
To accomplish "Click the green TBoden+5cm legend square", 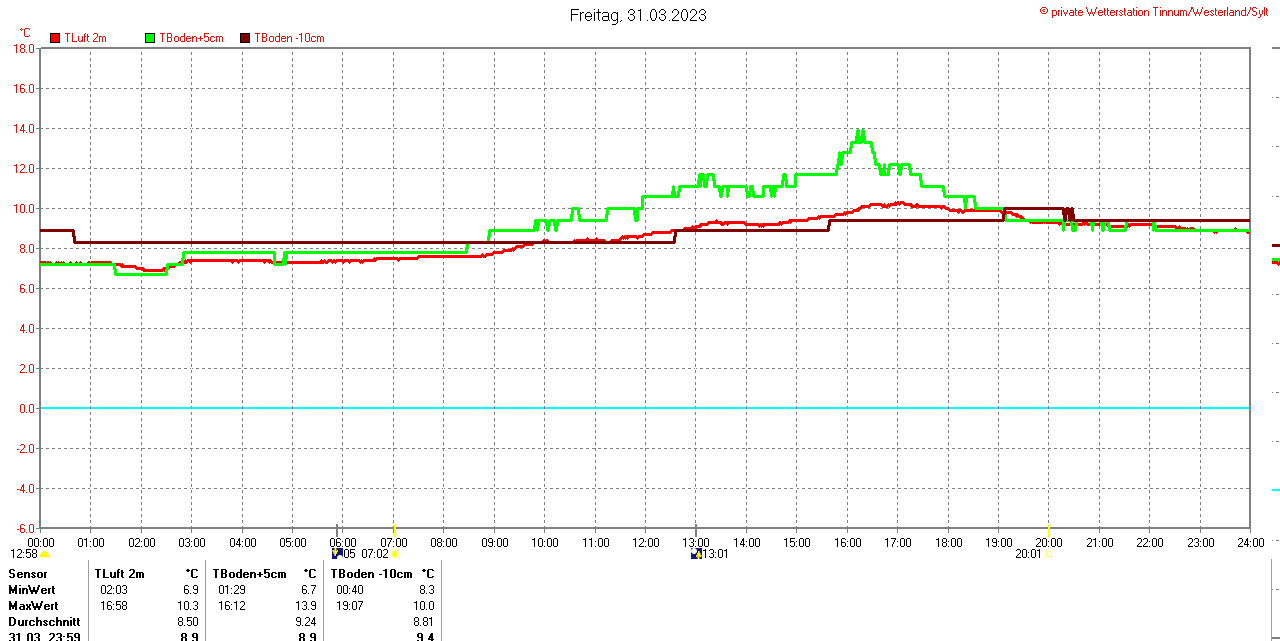I will [x=150, y=38].
